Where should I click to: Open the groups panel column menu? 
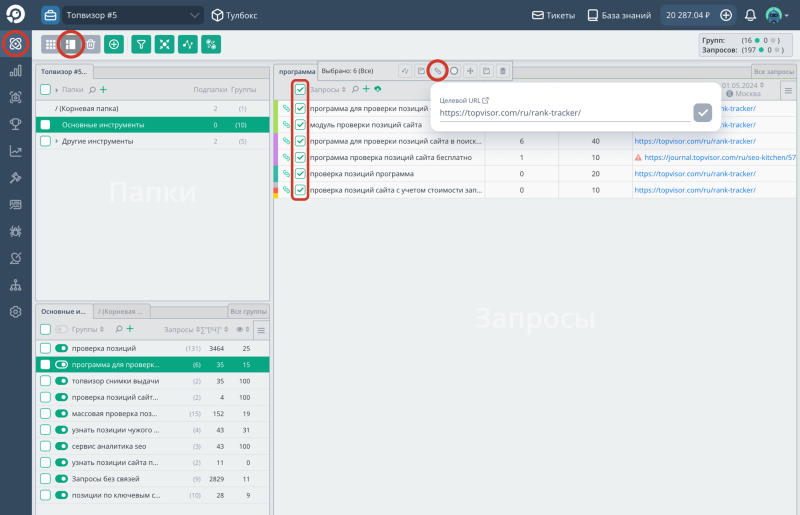click(261, 330)
